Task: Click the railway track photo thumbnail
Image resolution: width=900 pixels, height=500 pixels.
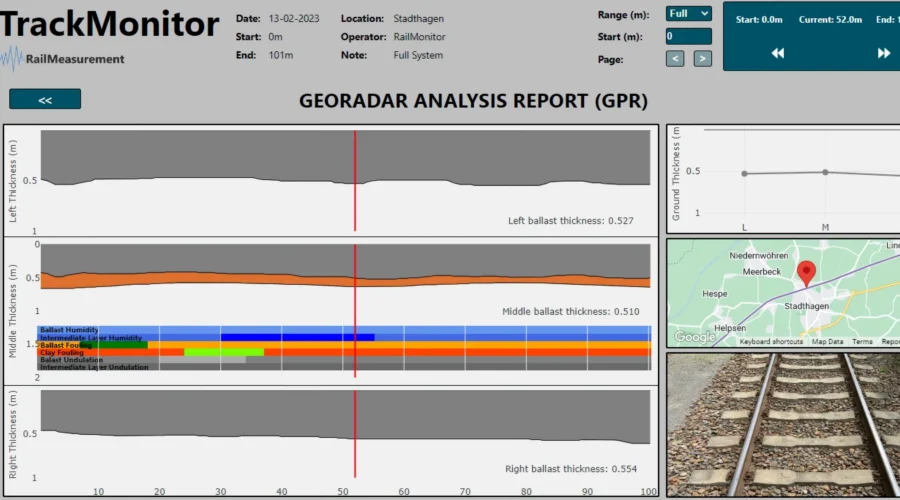Action: click(x=783, y=424)
